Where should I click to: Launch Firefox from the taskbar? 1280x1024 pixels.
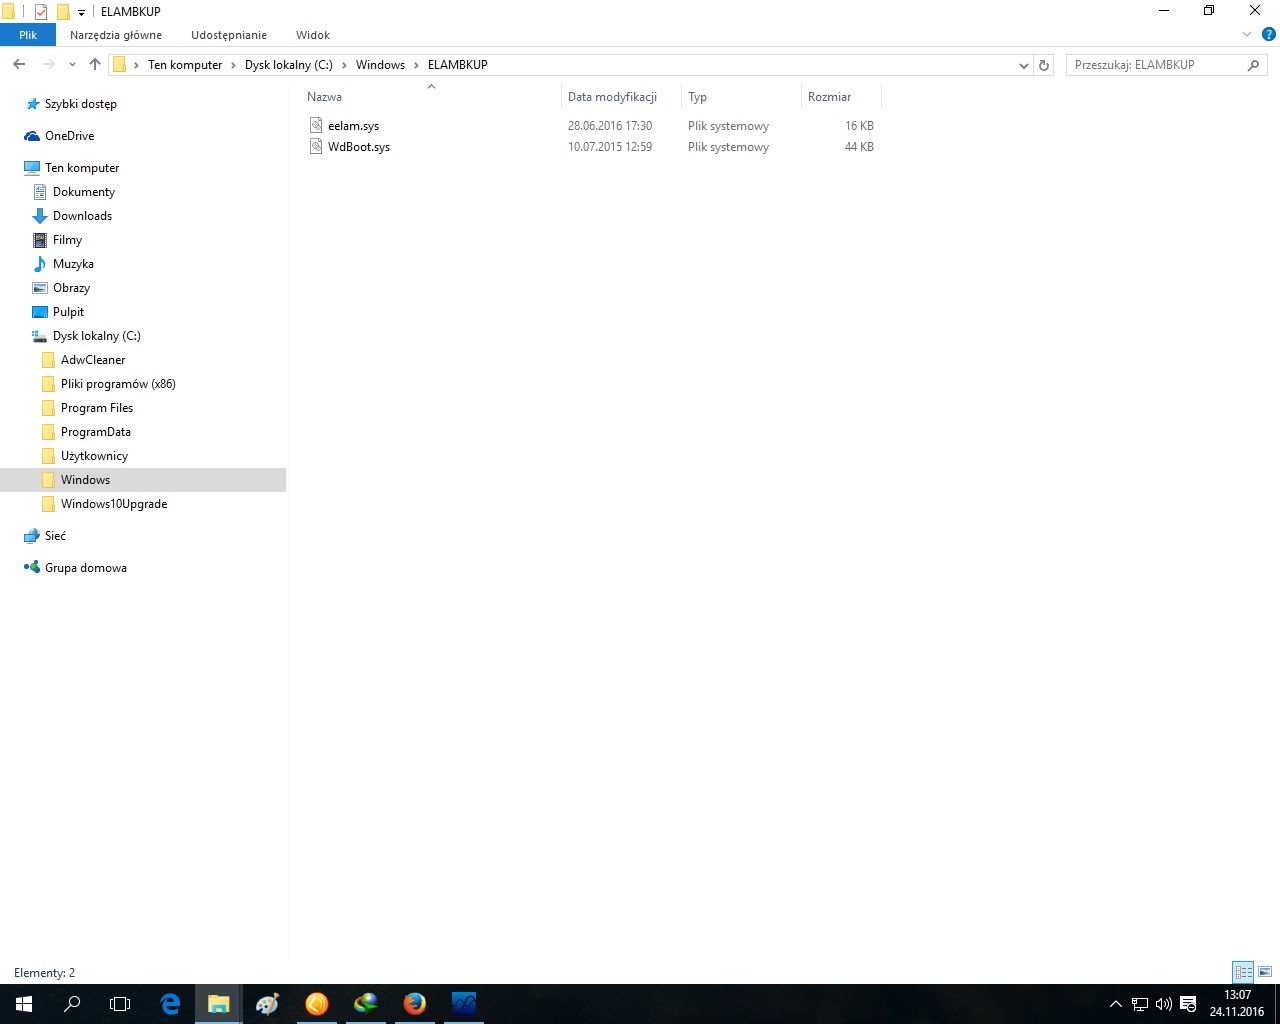pos(414,1004)
